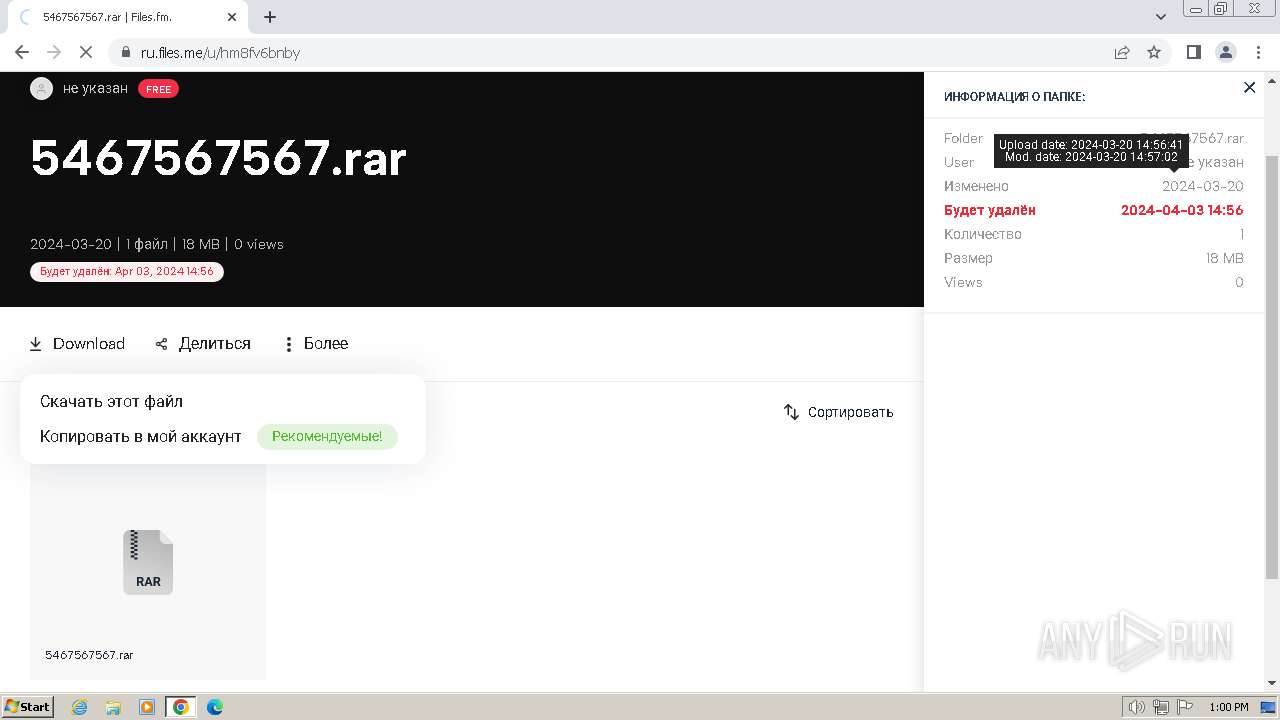The image size is (1280, 720).
Task: Click the site lock icon in address bar
Action: (x=125, y=53)
